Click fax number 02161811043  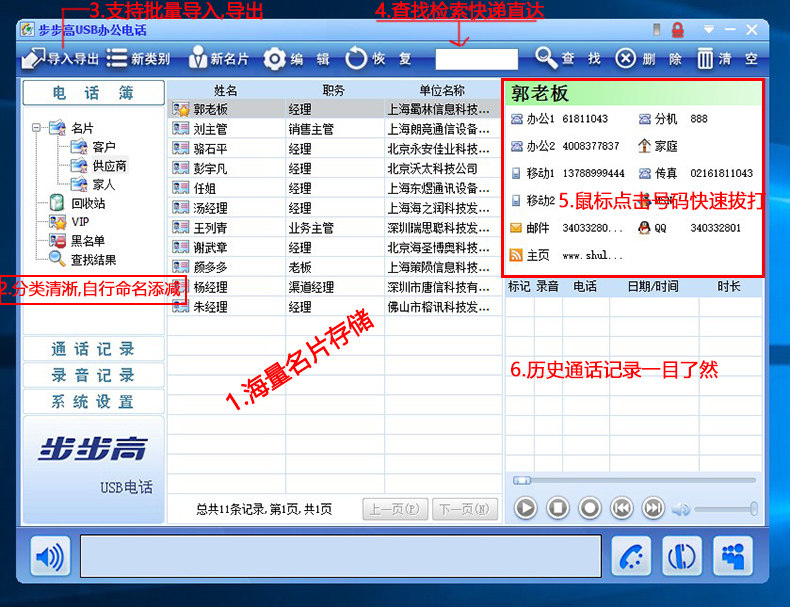[721, 173]
